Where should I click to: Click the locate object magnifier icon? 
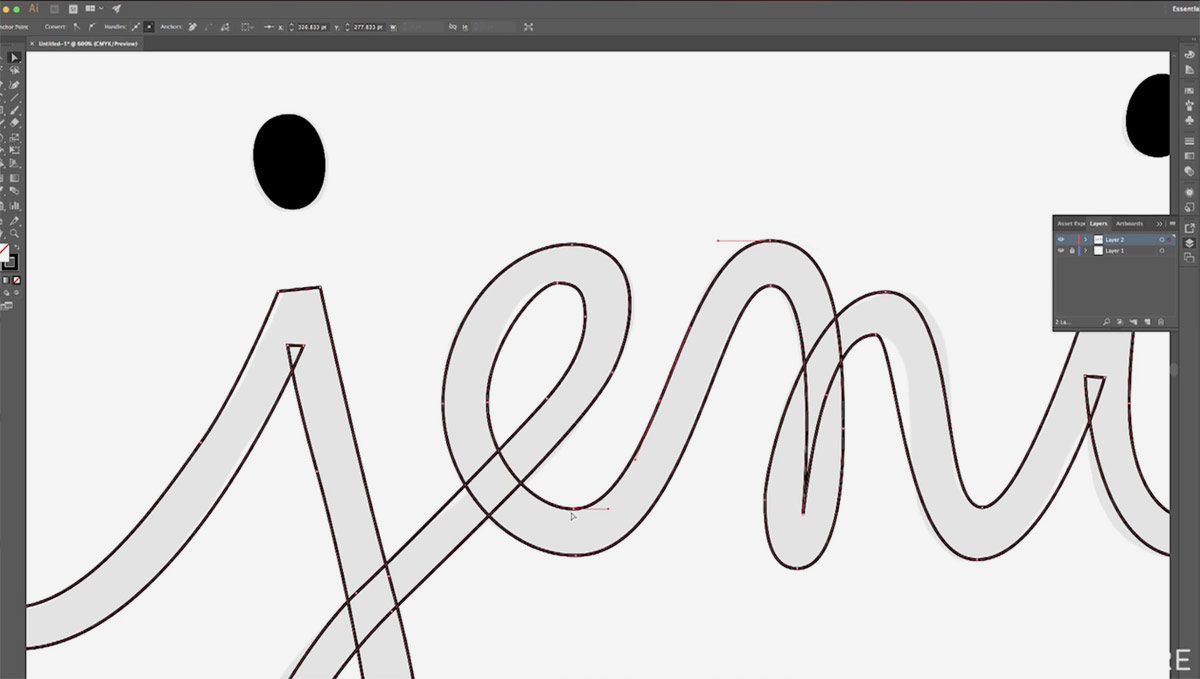tap(1107, 322)
